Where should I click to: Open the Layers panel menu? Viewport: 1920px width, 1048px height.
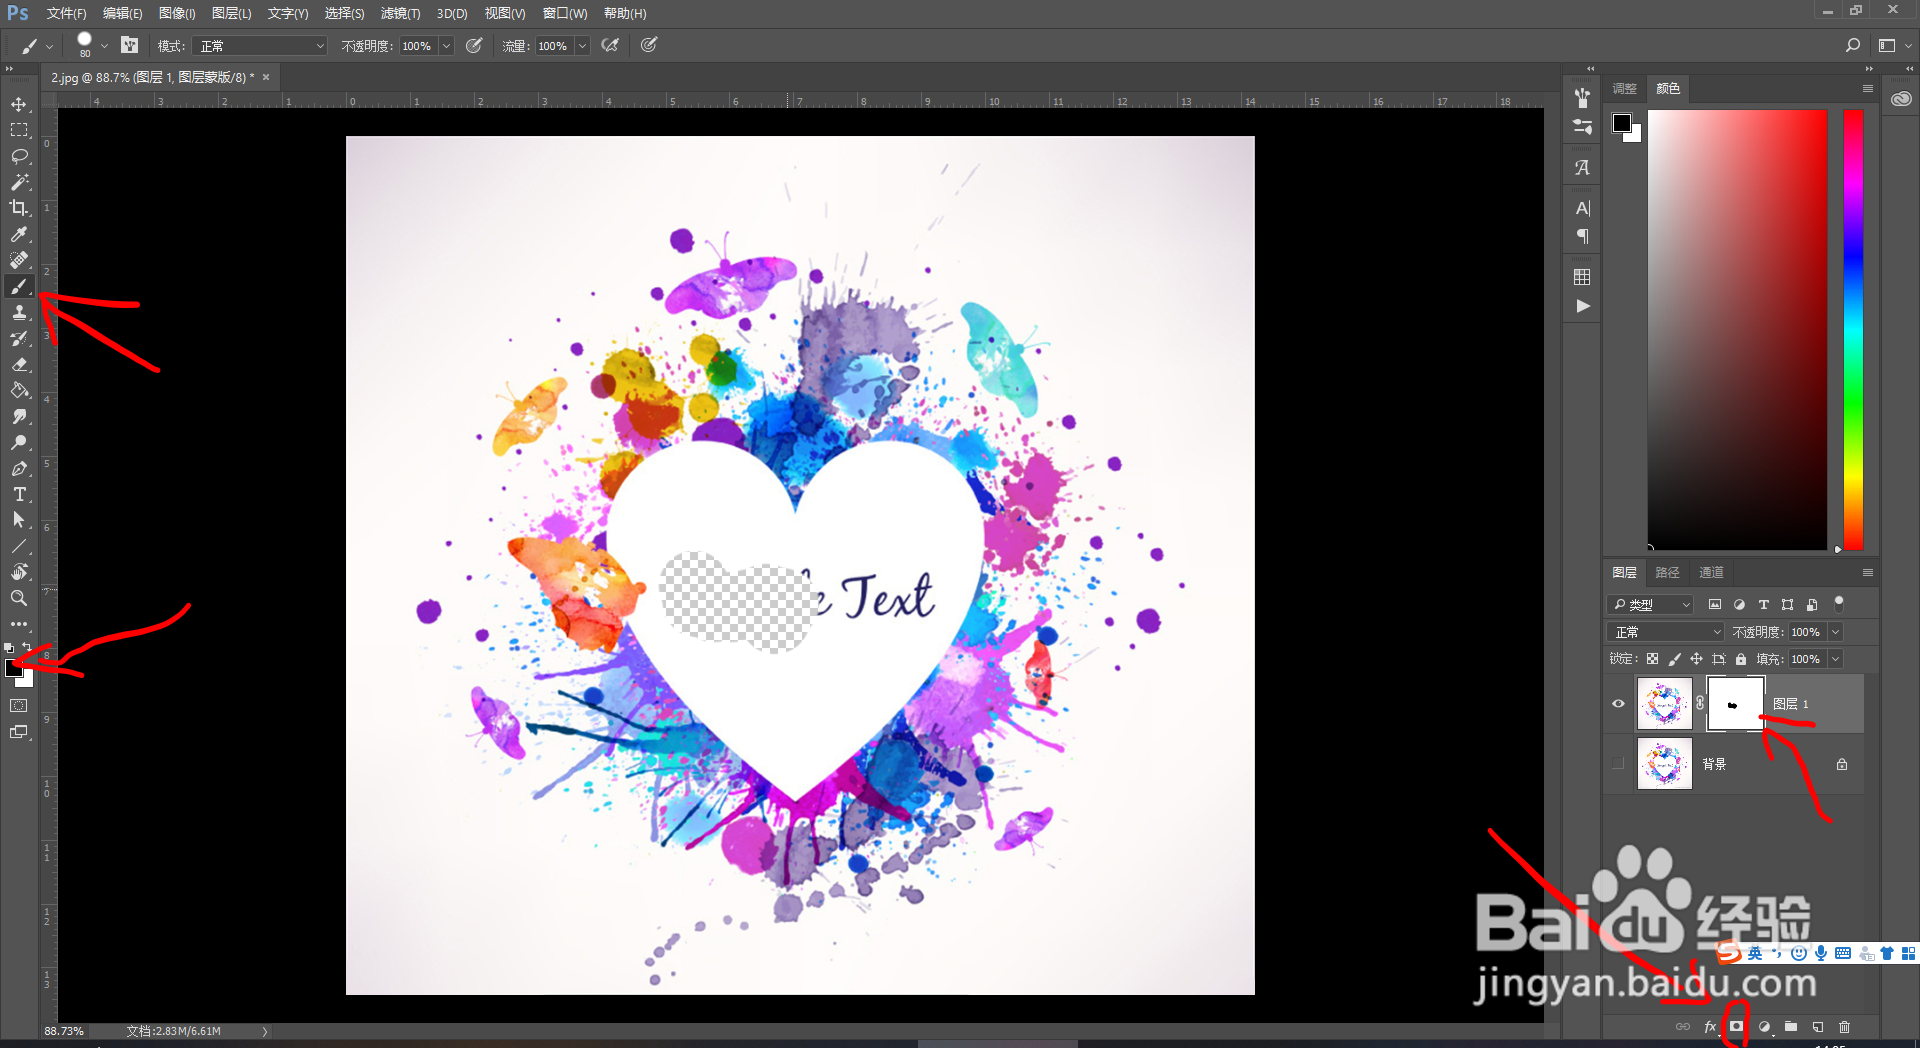1867,572
